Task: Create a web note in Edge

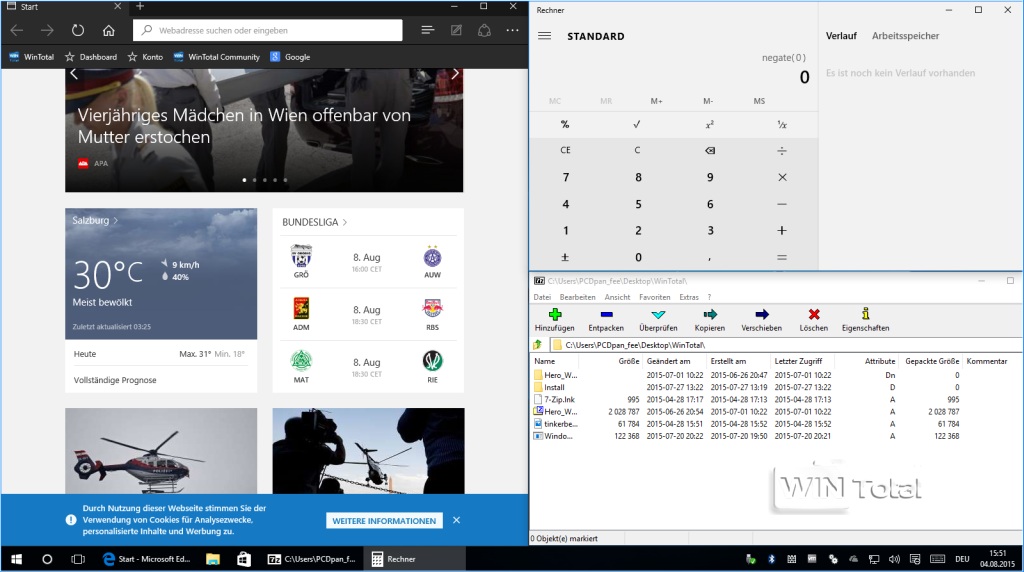Action: (x=456, y=30)
